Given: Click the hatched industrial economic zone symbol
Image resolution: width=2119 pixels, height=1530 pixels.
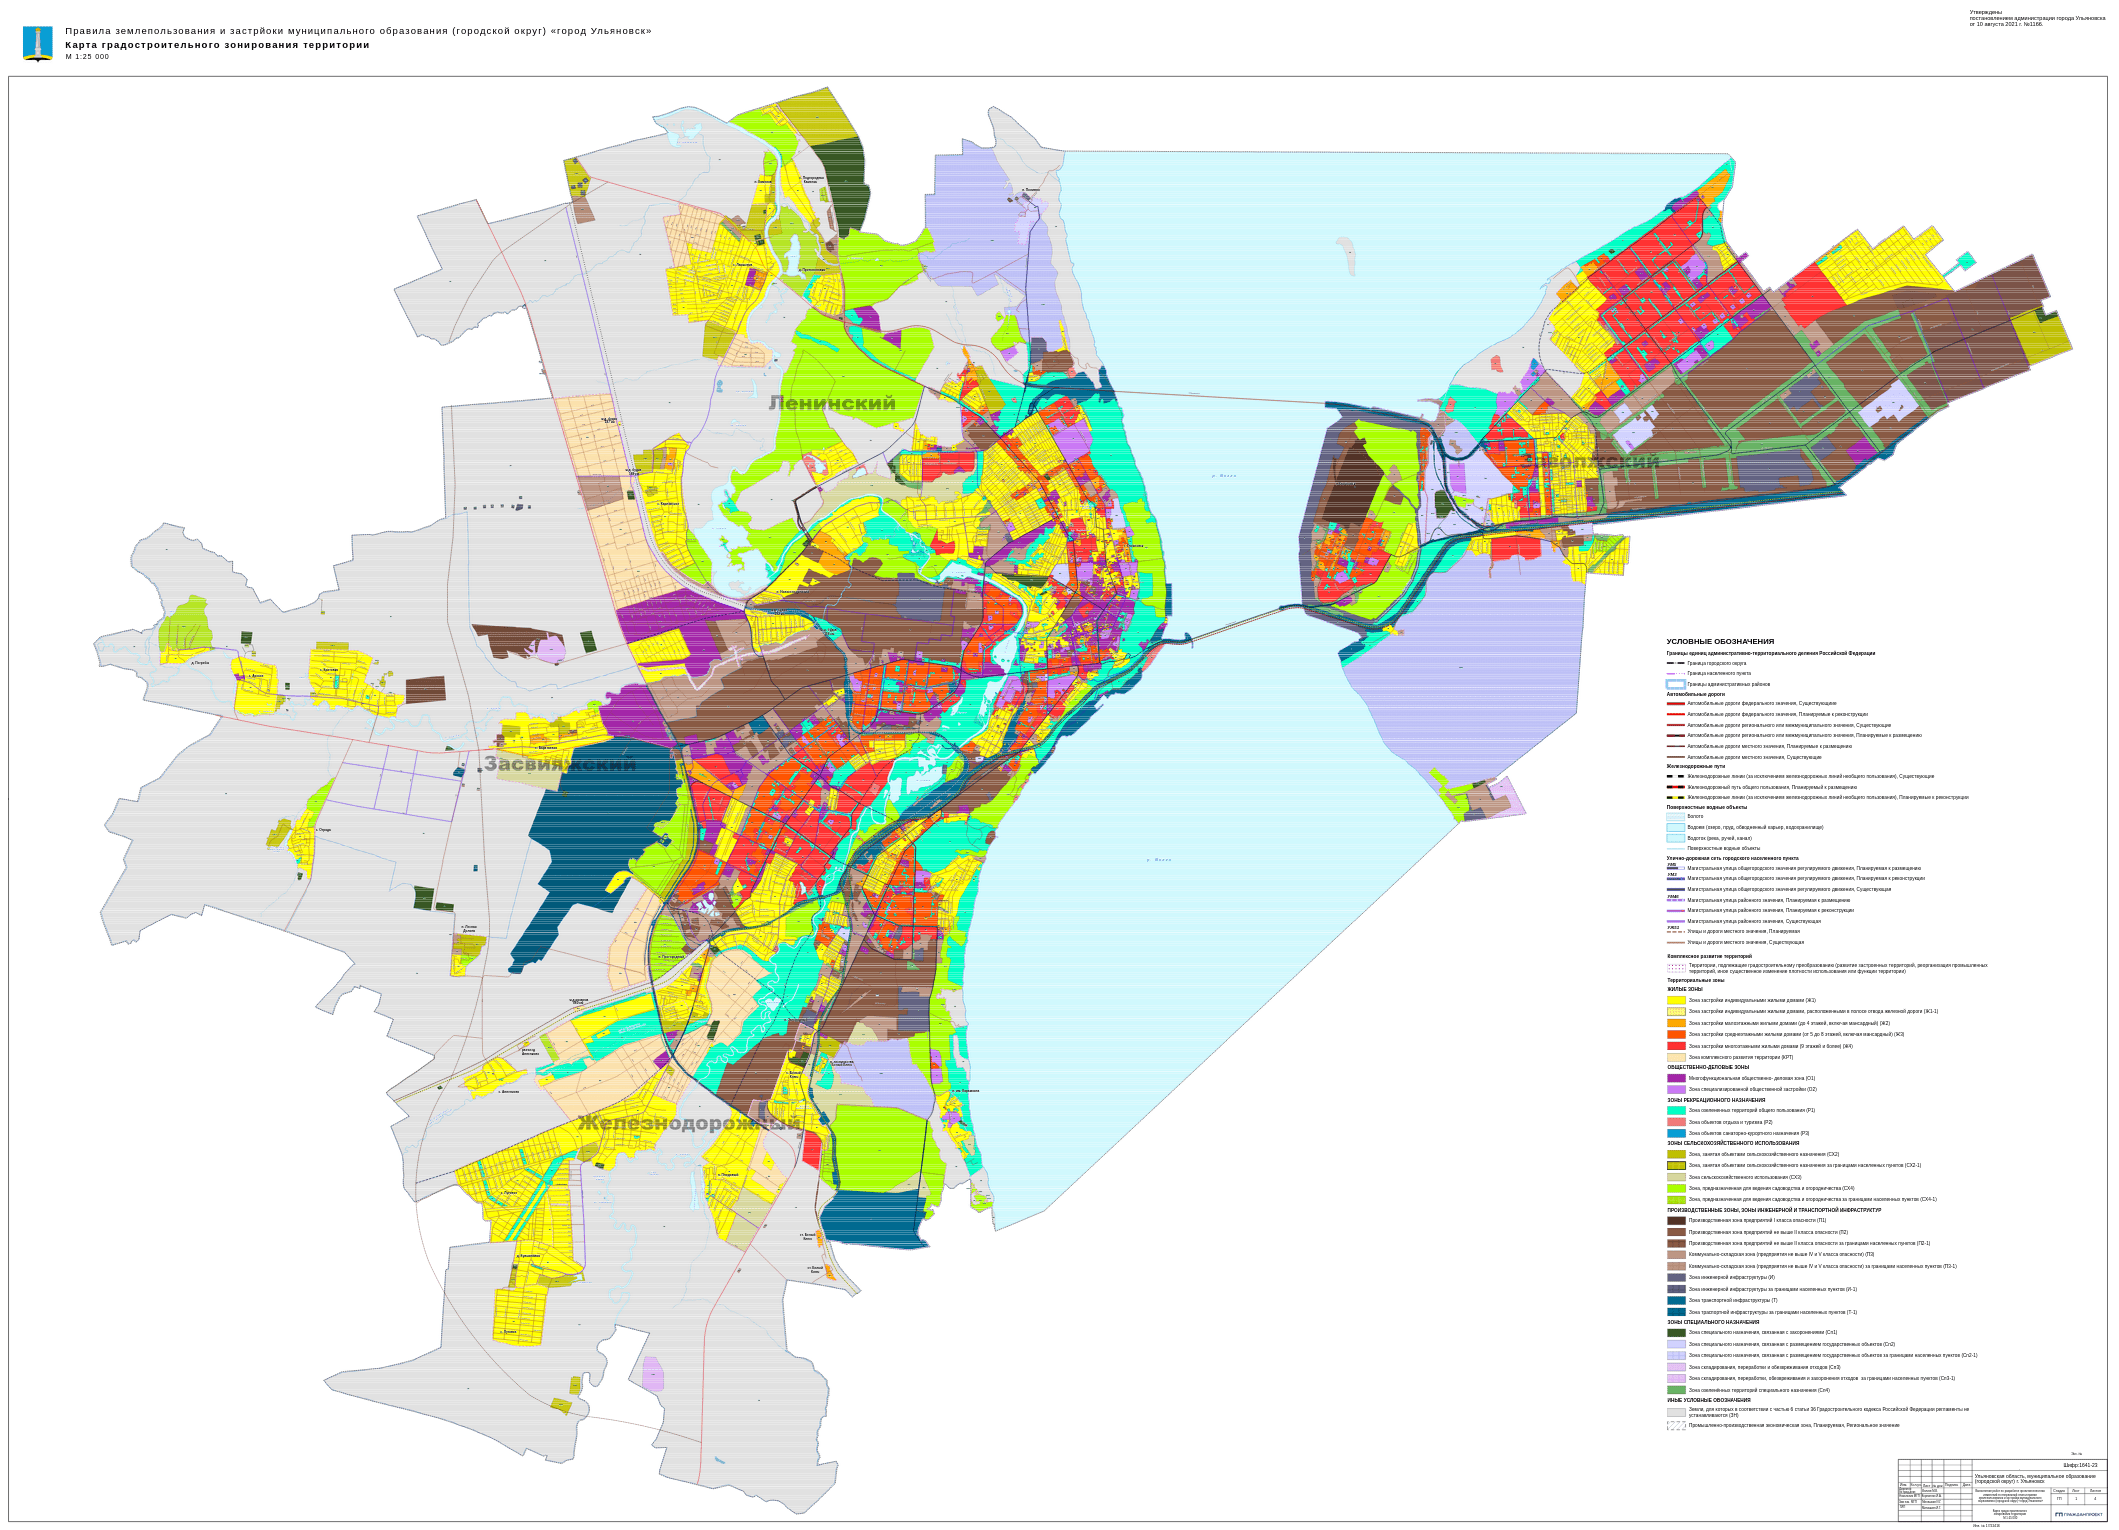Looking at the screenshot, I should (x=1676, y=1425).
